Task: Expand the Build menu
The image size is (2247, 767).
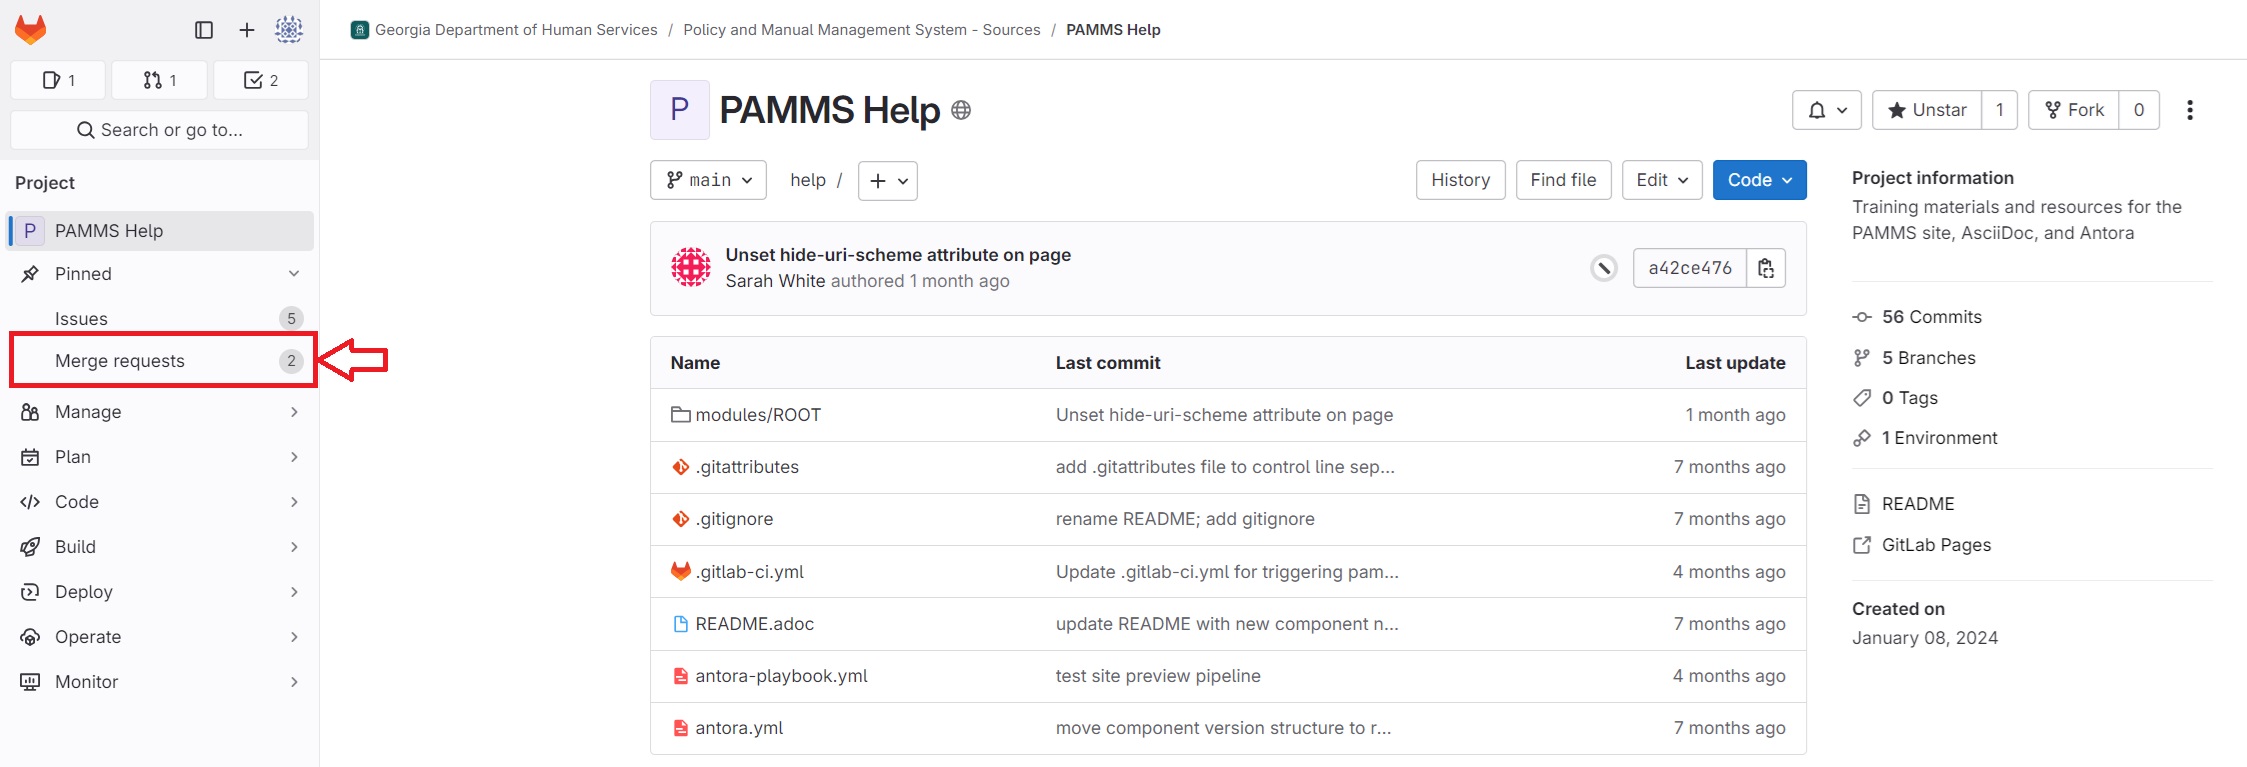Action: [x=161, y=547]
